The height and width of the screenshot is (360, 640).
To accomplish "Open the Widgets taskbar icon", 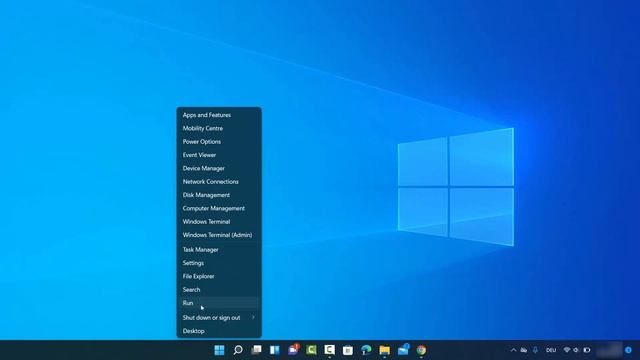I will 275,350.
